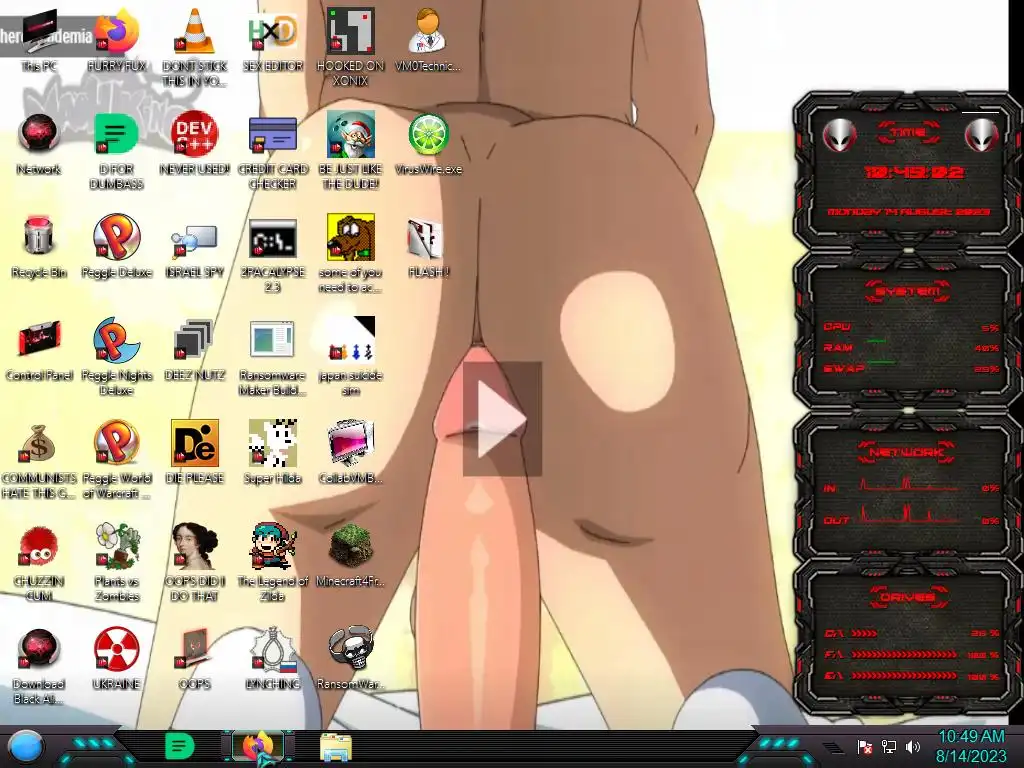Launch The Legend of Zilda shortcut
The image size is (1024, 768).
pos(273,563)
